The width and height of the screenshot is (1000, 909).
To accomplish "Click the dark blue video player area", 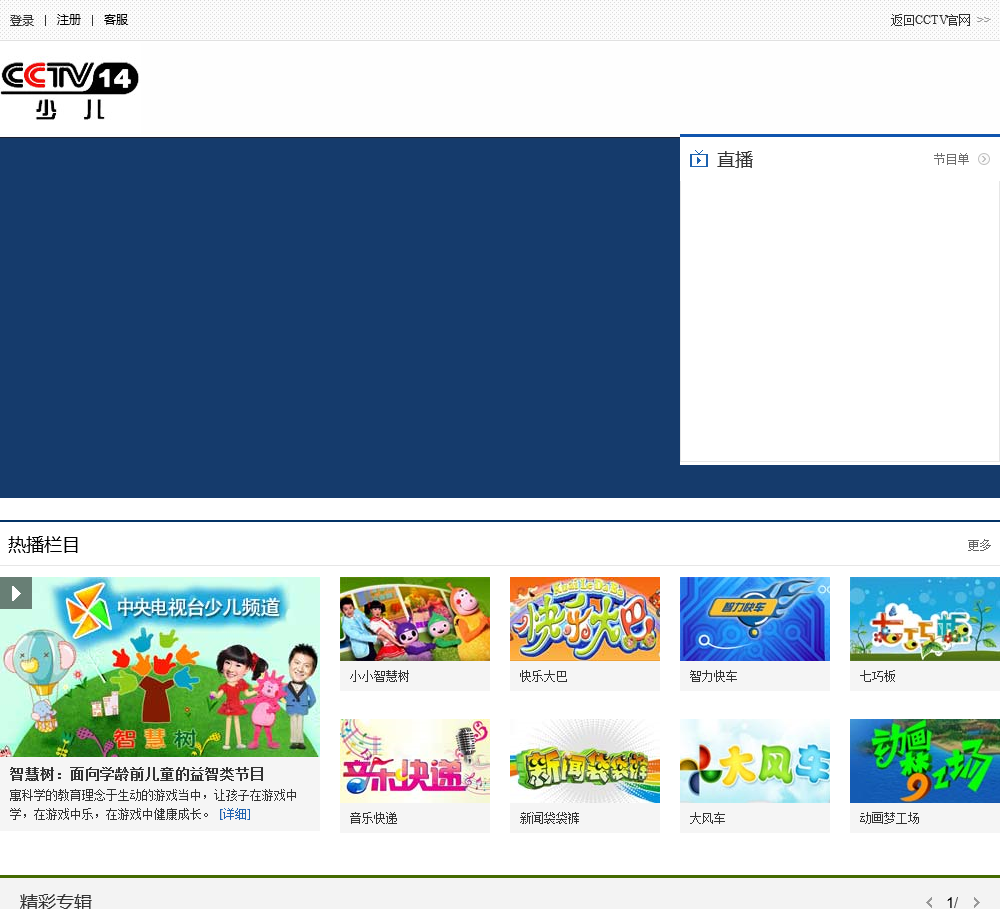I will click(x=339, y=317).
